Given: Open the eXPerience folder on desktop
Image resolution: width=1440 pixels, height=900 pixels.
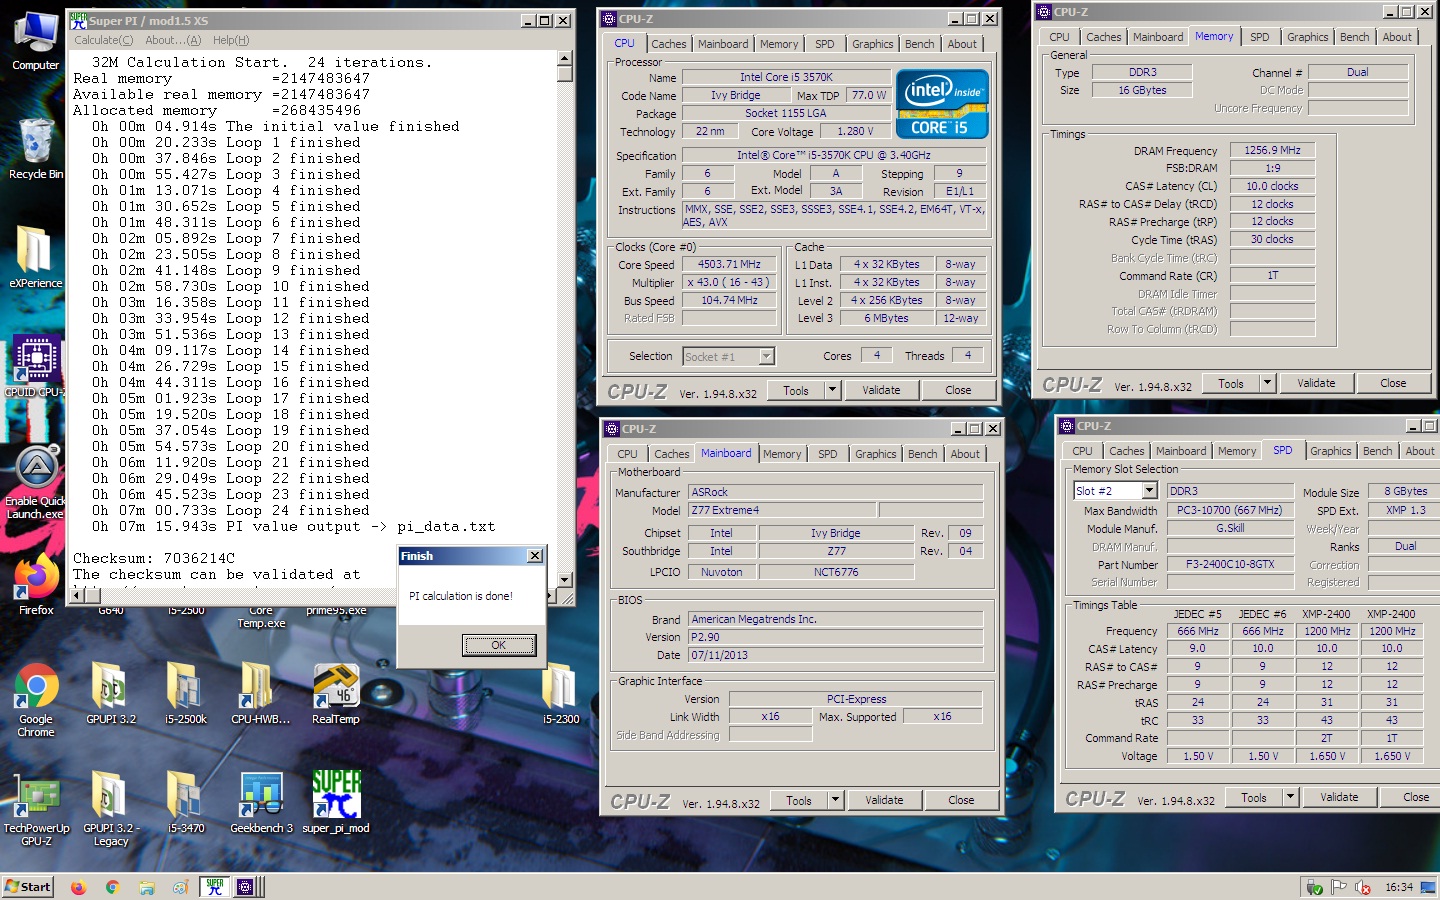Looking at the screenshot, I should [x=36, y=257].
